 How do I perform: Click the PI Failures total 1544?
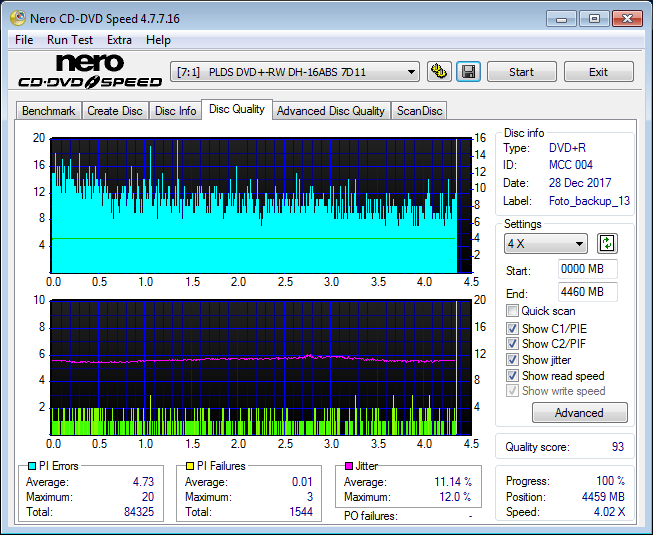(301, 512)
